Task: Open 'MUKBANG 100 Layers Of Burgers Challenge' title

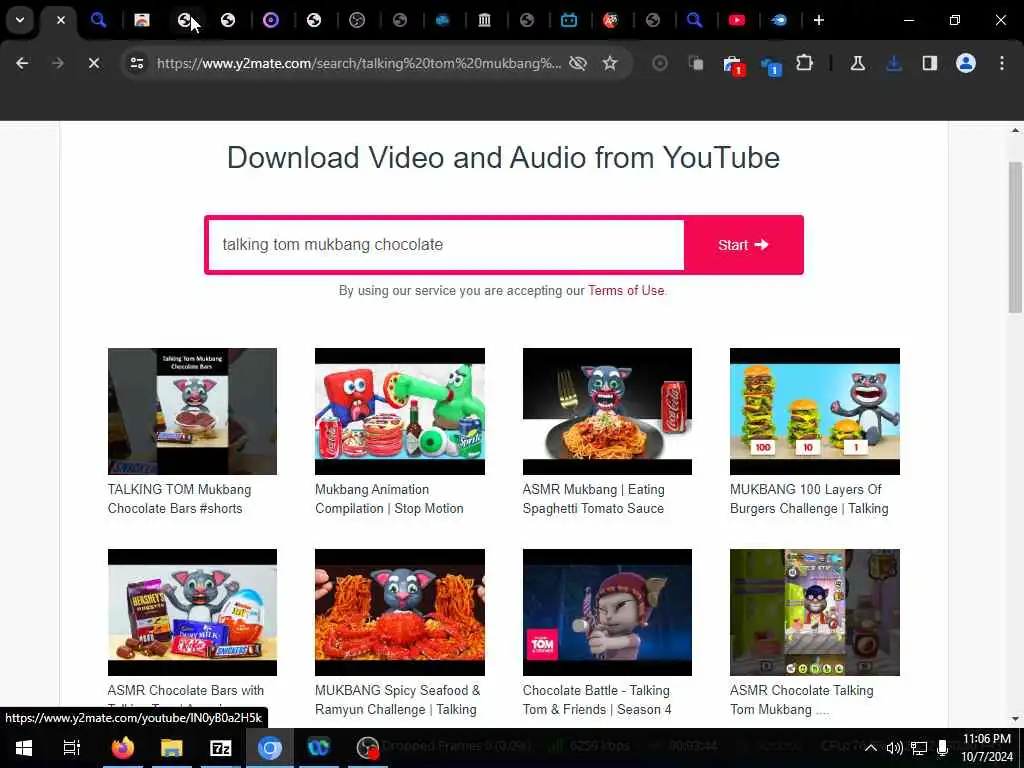Action: (809, 499)
